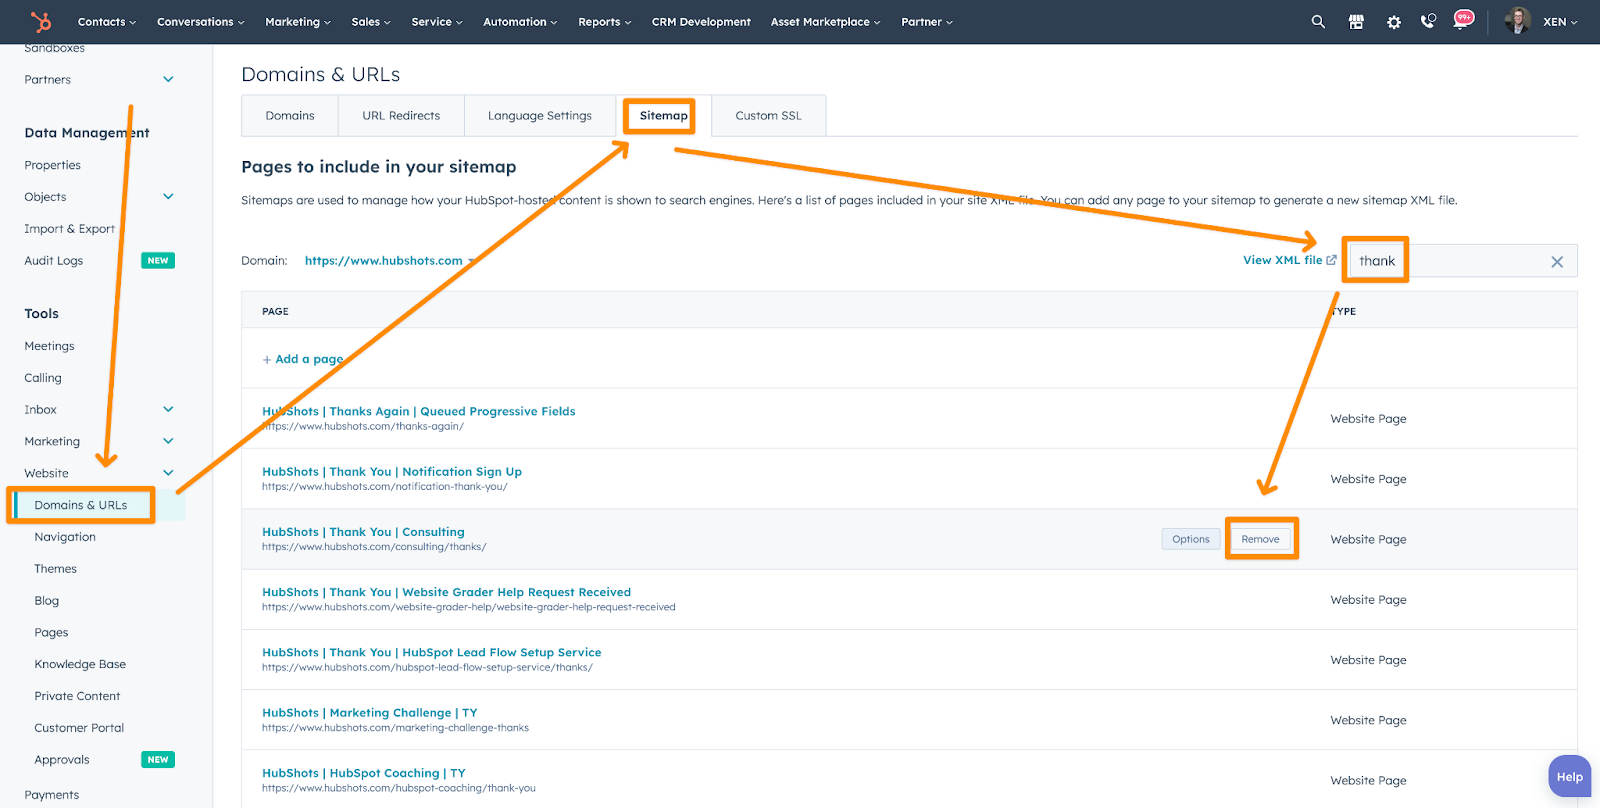Click the HubSpot sprocket logo
The height and width of the screenshot is (808, 1600).
41,21
